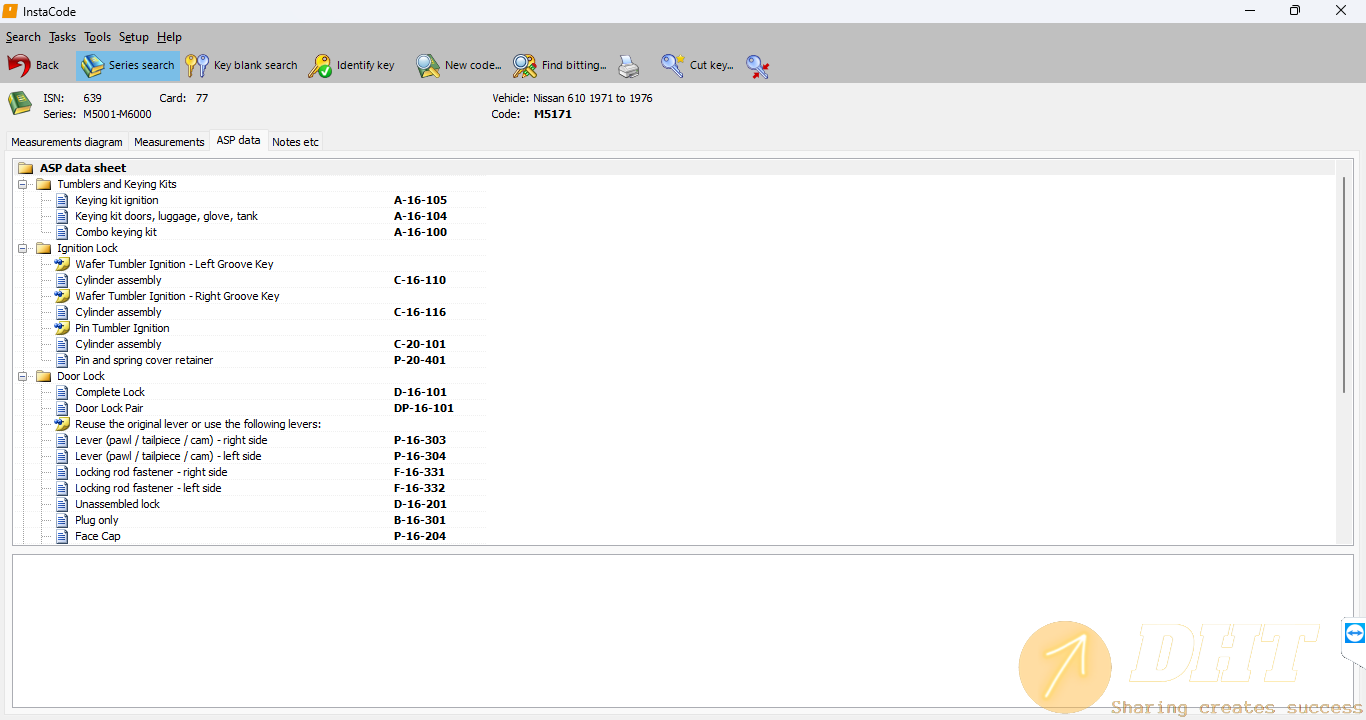This screenshot has width=1366, height=720.
Task: Open the Notes etc tab
Action: [x=295, y=142]
